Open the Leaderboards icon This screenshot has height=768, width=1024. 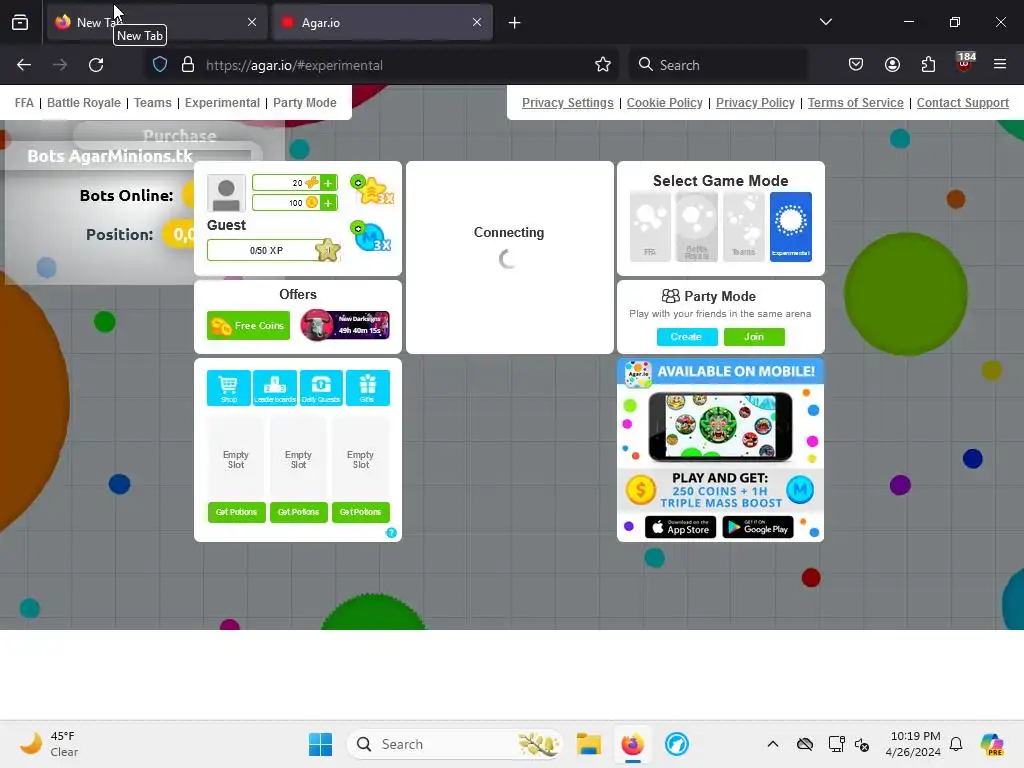(275, 387)
